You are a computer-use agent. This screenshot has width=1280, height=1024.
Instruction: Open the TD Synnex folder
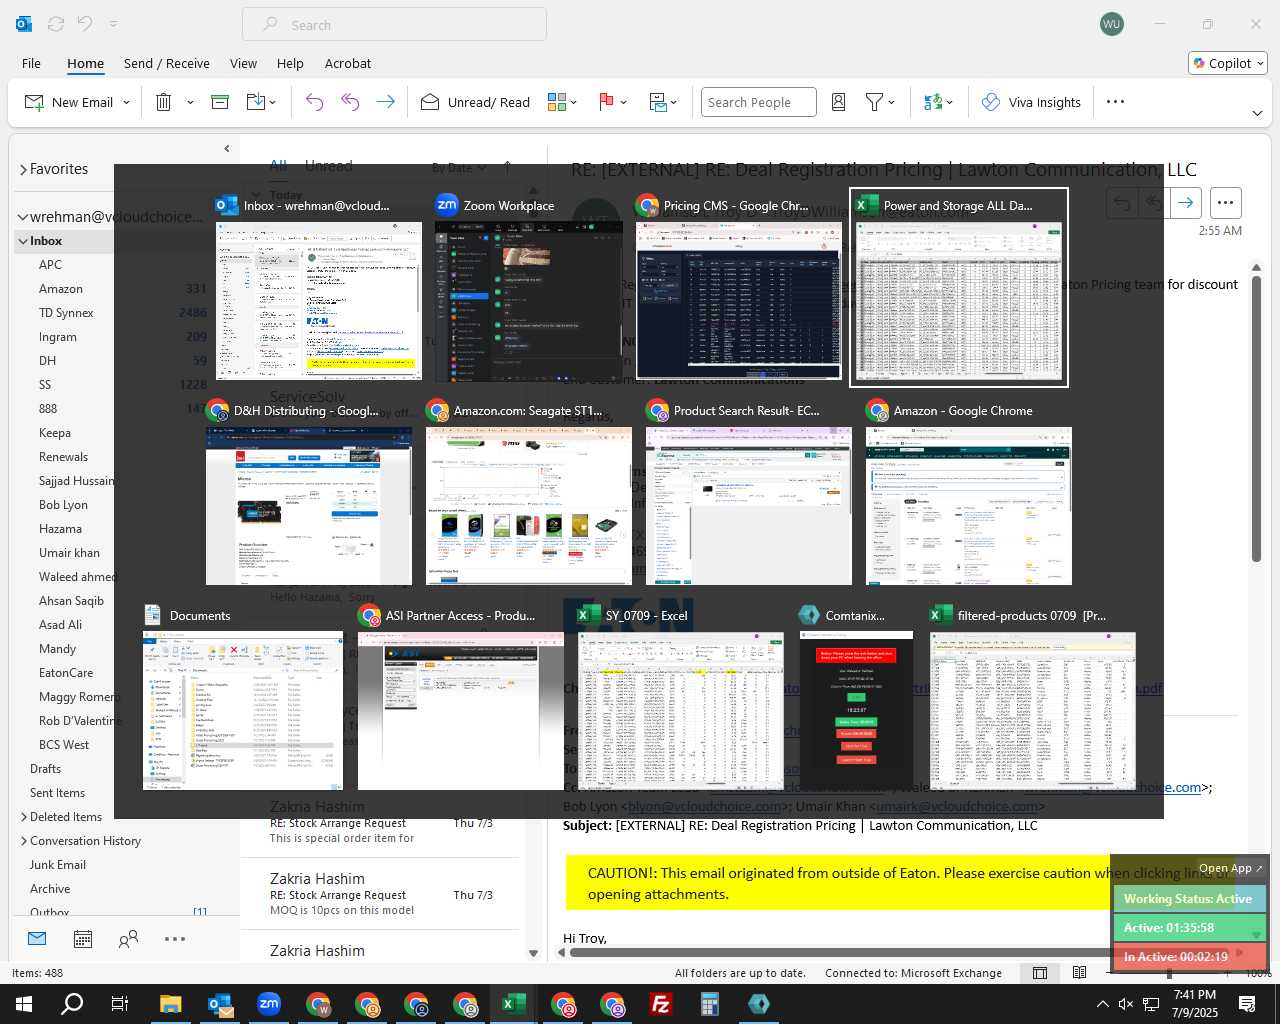[66, 313]
